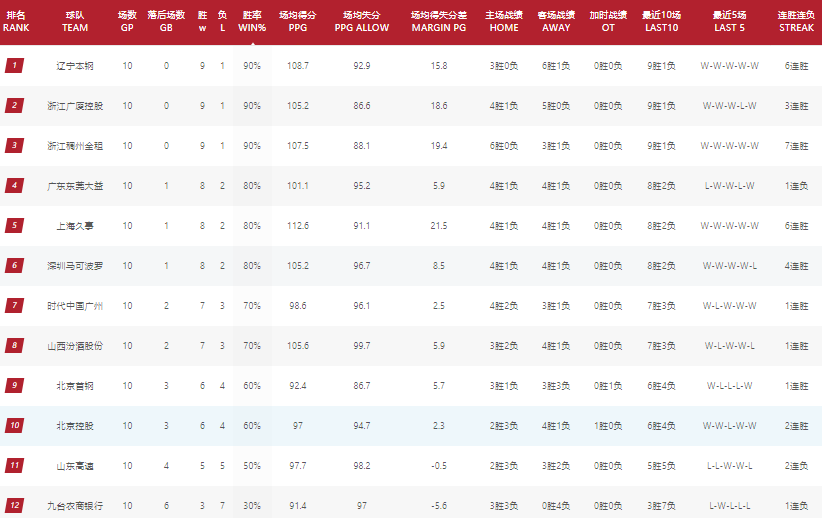The image size is (822, 518).
Task: Open team 辽宁本钢 link
Action: click(x=75, y=66)
